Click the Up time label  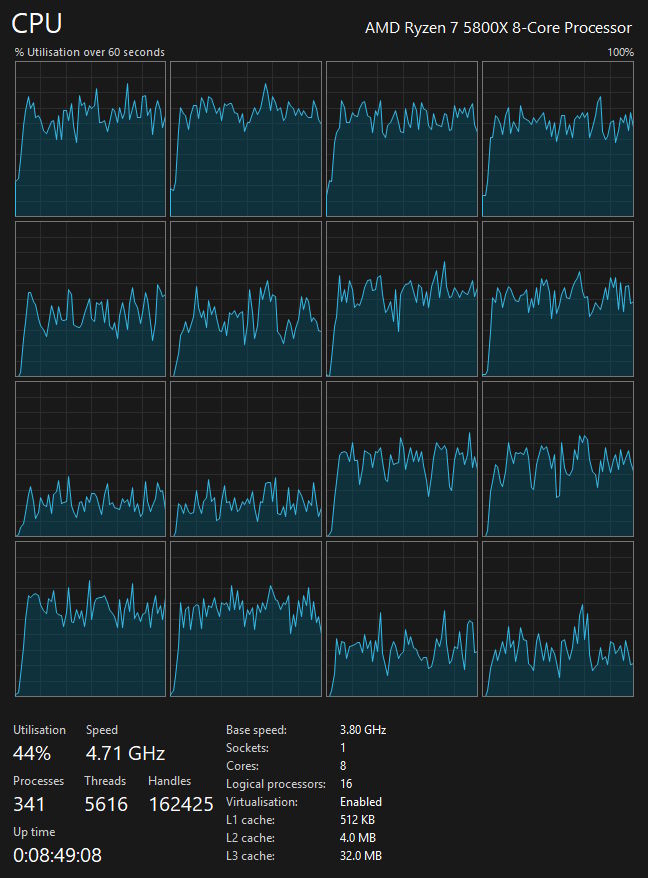click(x=34, y=832)
